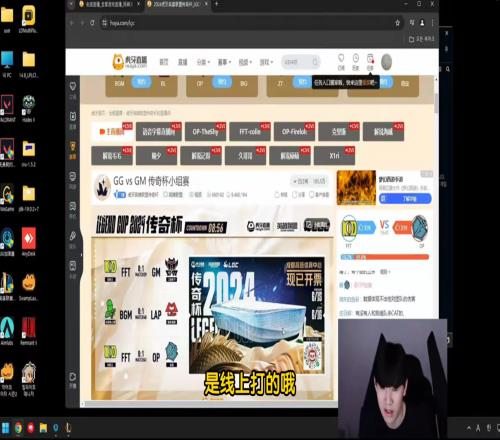Vote for OP using the orange button

pyautogui.click(x=402, y=228)
